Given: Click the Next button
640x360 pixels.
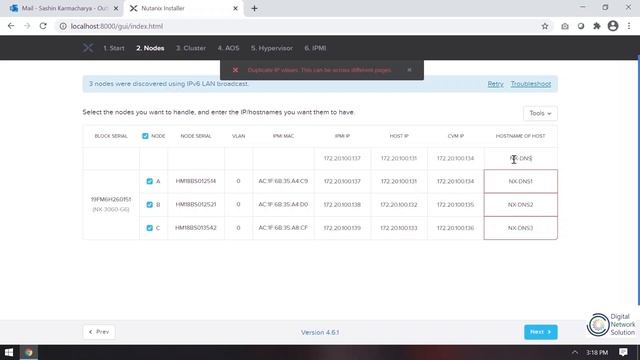Looking at the screenshot, I should [541, 332].
